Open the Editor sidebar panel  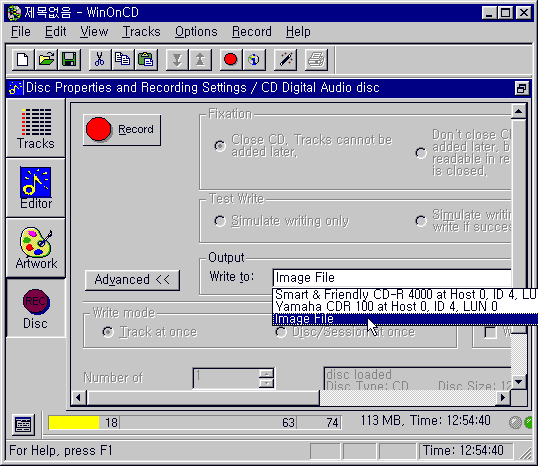[36, 188]
